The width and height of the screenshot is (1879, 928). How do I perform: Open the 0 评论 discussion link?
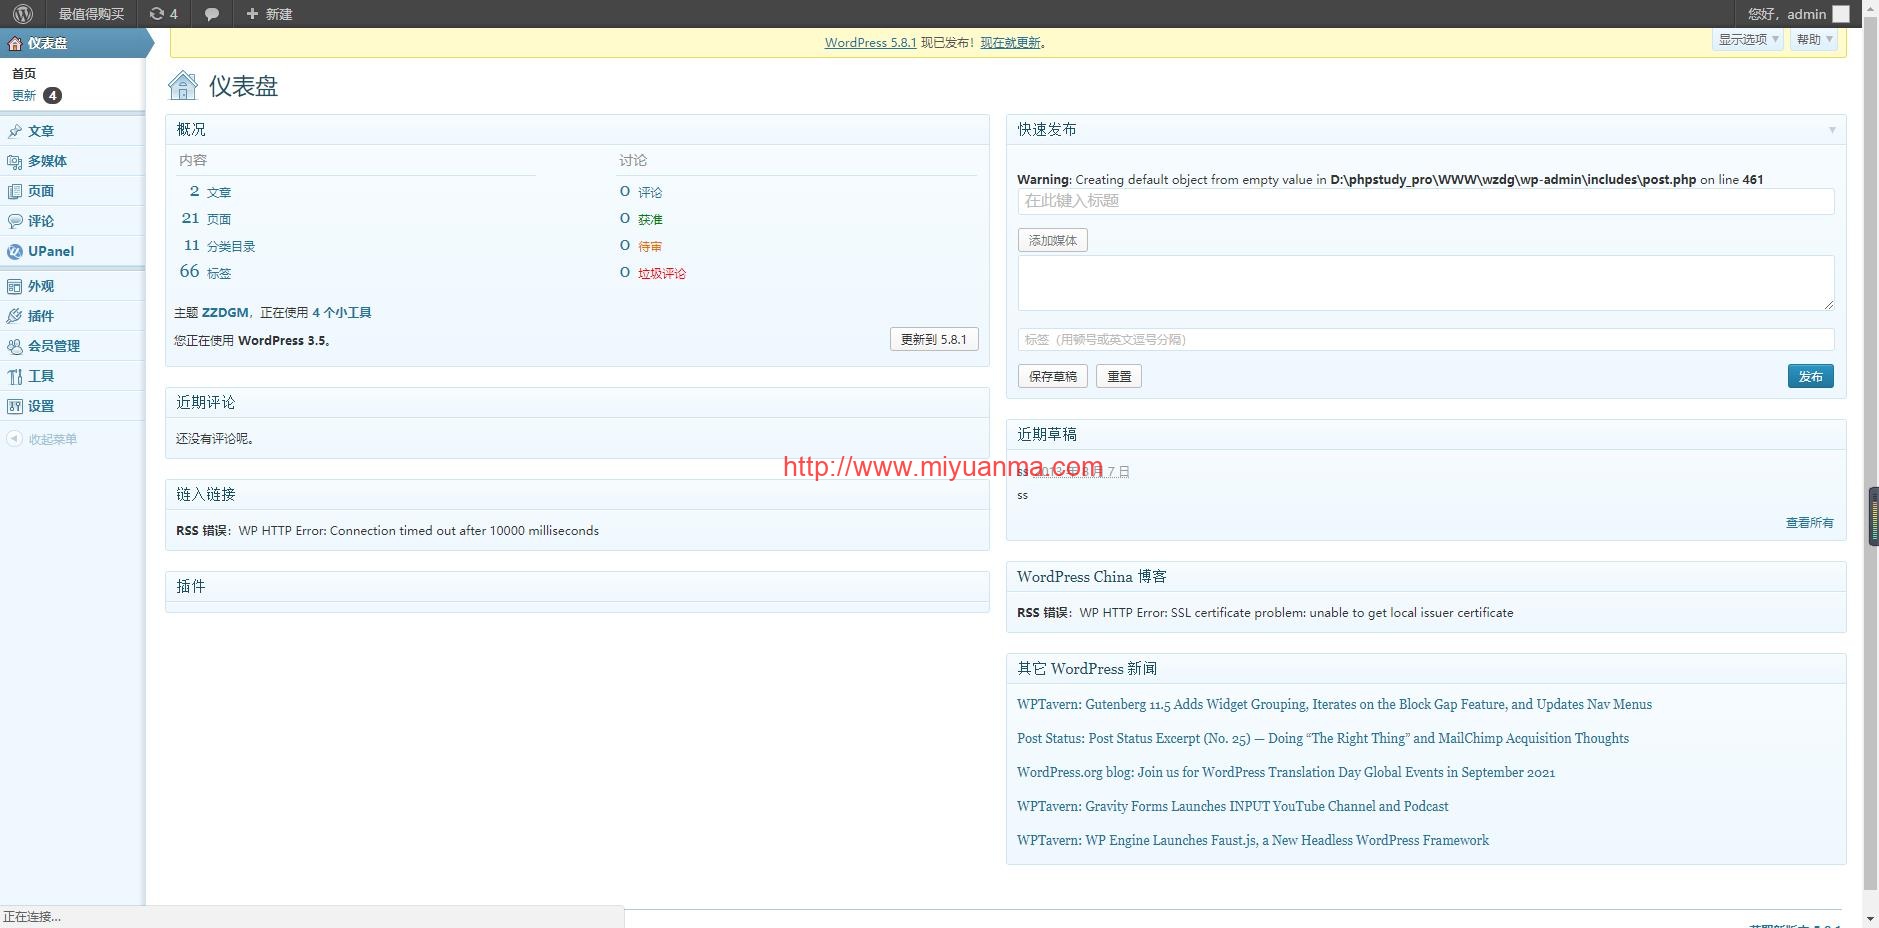pyautogui.click(x=641, y=192)
